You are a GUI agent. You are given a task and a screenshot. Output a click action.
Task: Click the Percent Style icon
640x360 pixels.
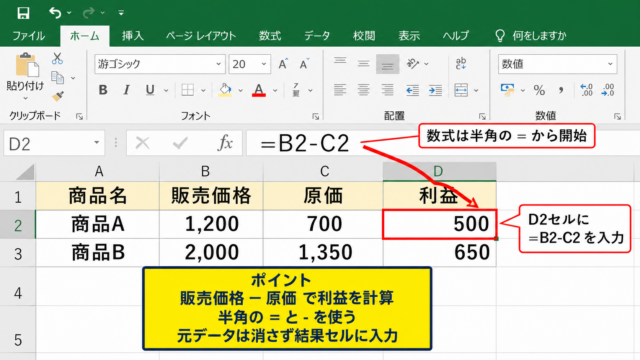[539, 90]
